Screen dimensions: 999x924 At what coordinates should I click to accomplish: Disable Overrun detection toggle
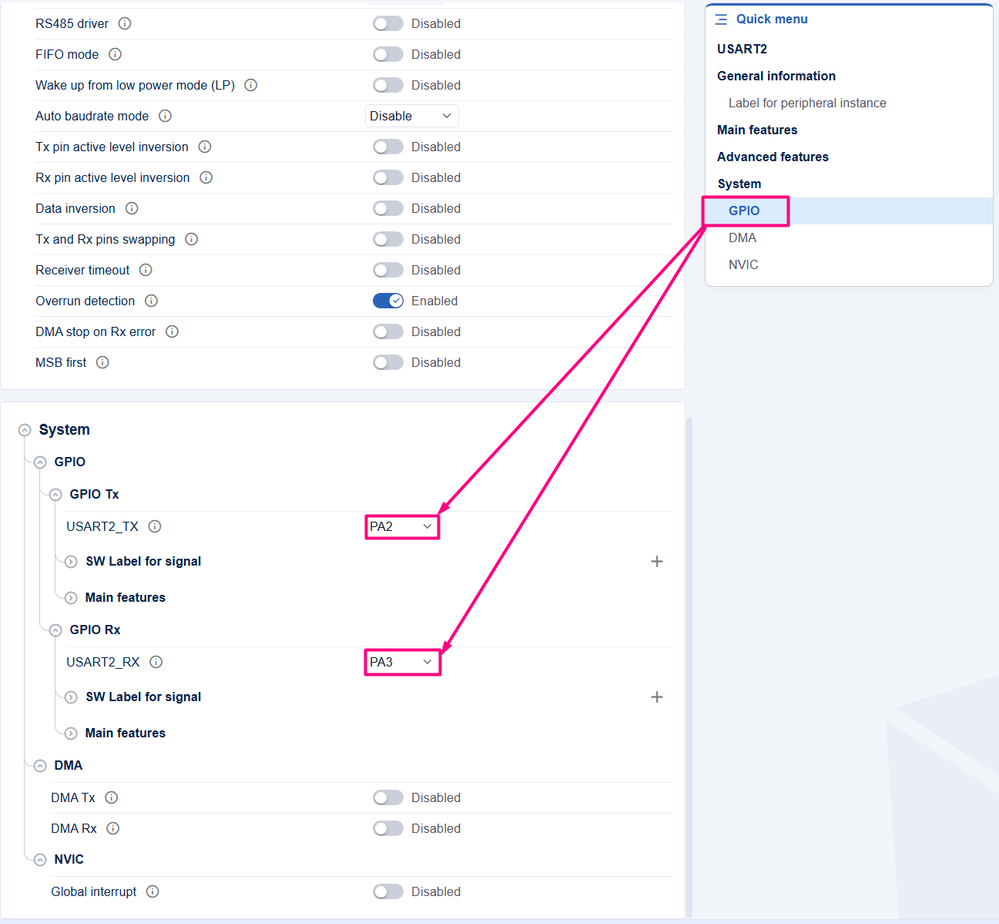point(388,301)
